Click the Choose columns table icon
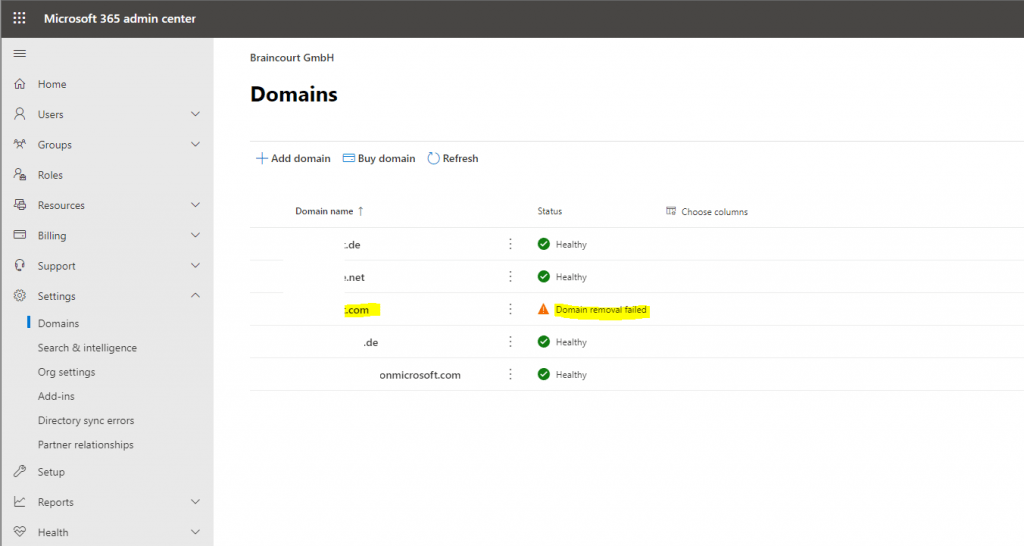 pyautogui.click(x=671, y=211)
